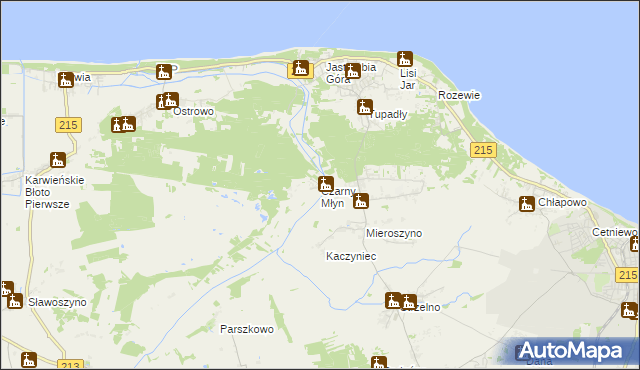Select the road 213 shield at bottom edge

(x=71, y=364)
